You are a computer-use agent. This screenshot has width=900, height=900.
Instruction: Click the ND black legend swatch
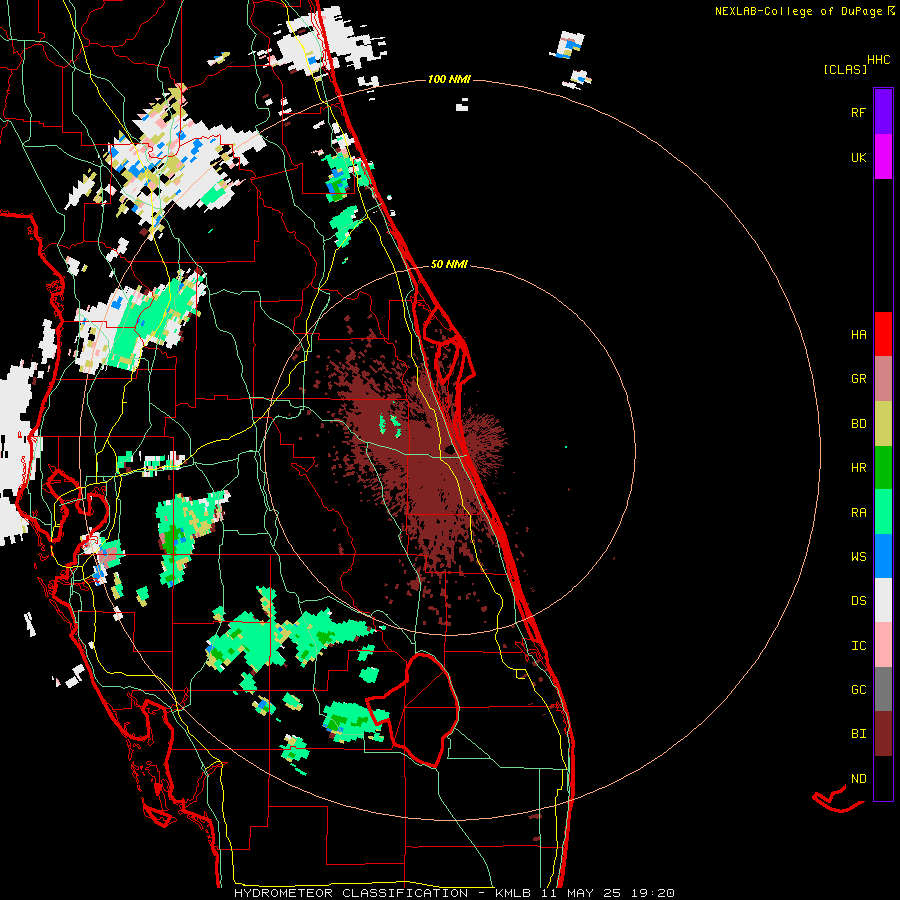[883, 778]
